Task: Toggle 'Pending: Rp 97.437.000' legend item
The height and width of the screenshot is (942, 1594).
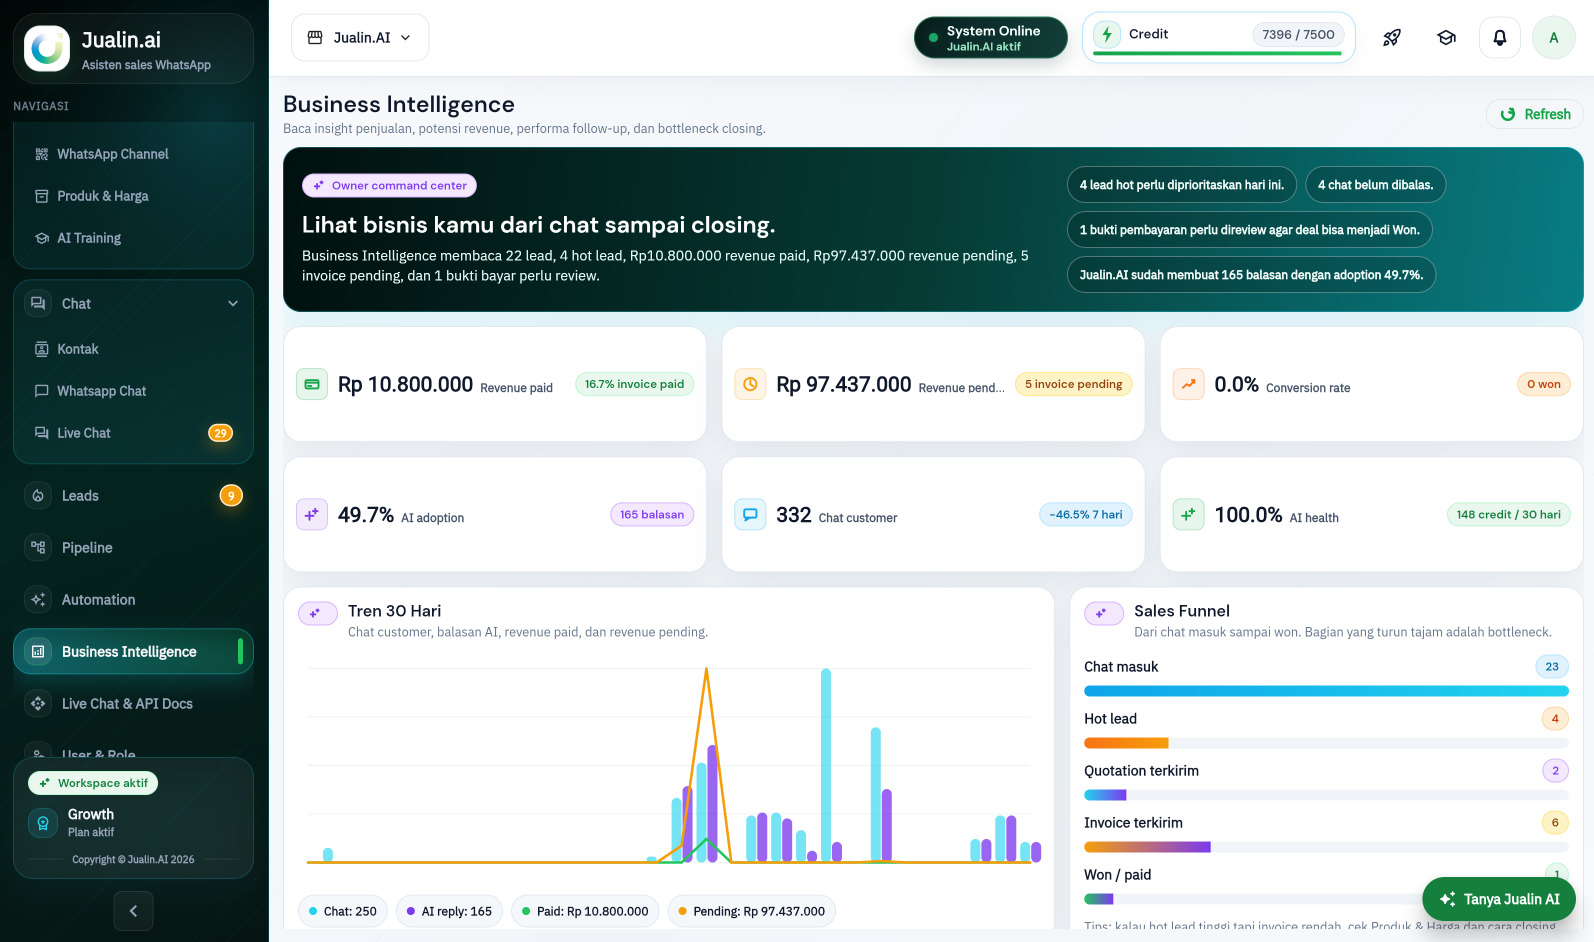Action: 752,911
